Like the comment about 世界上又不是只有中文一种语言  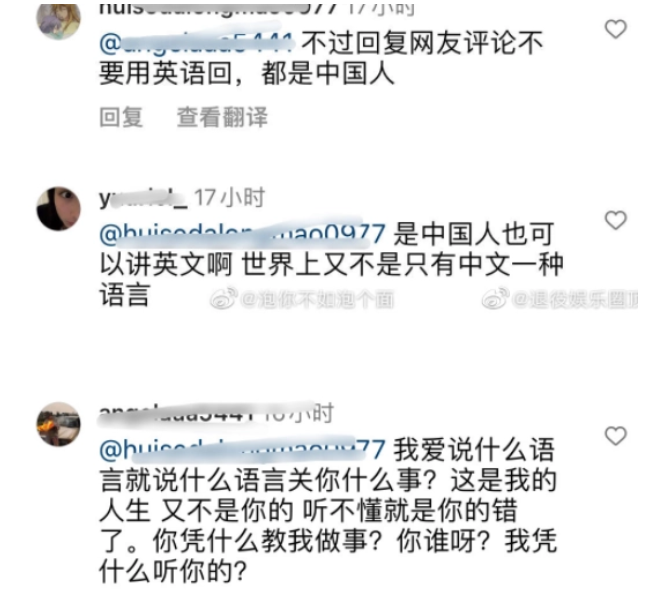pos(616,220)
